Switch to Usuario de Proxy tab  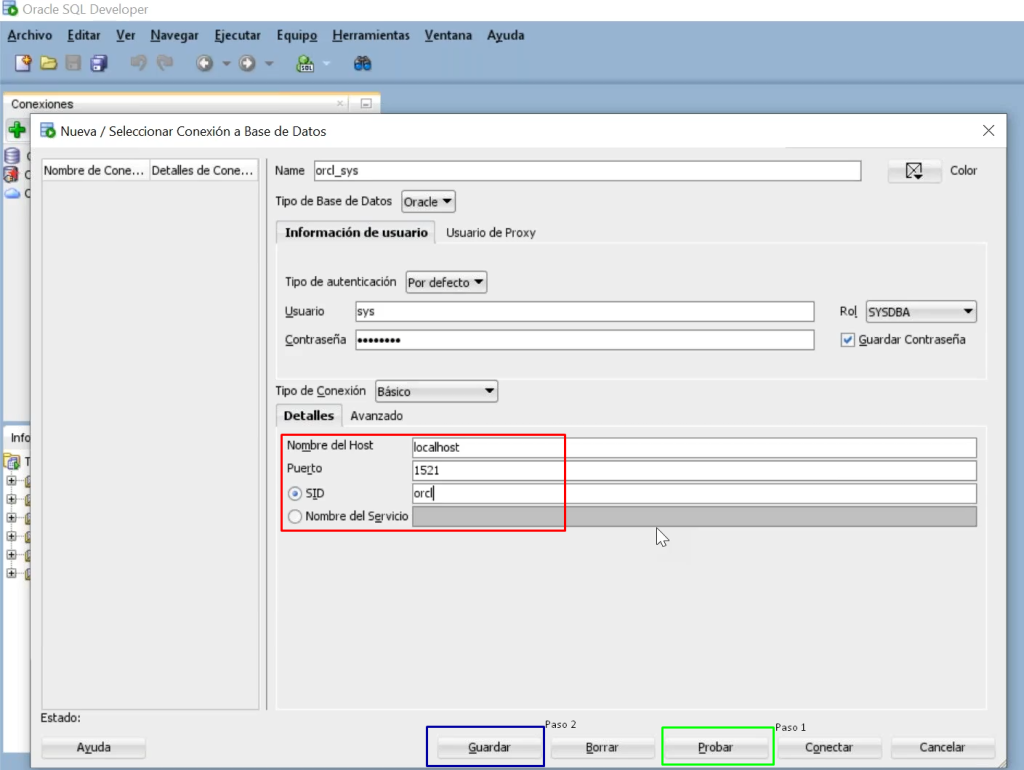pyautogui.click(x=490, y=233)
